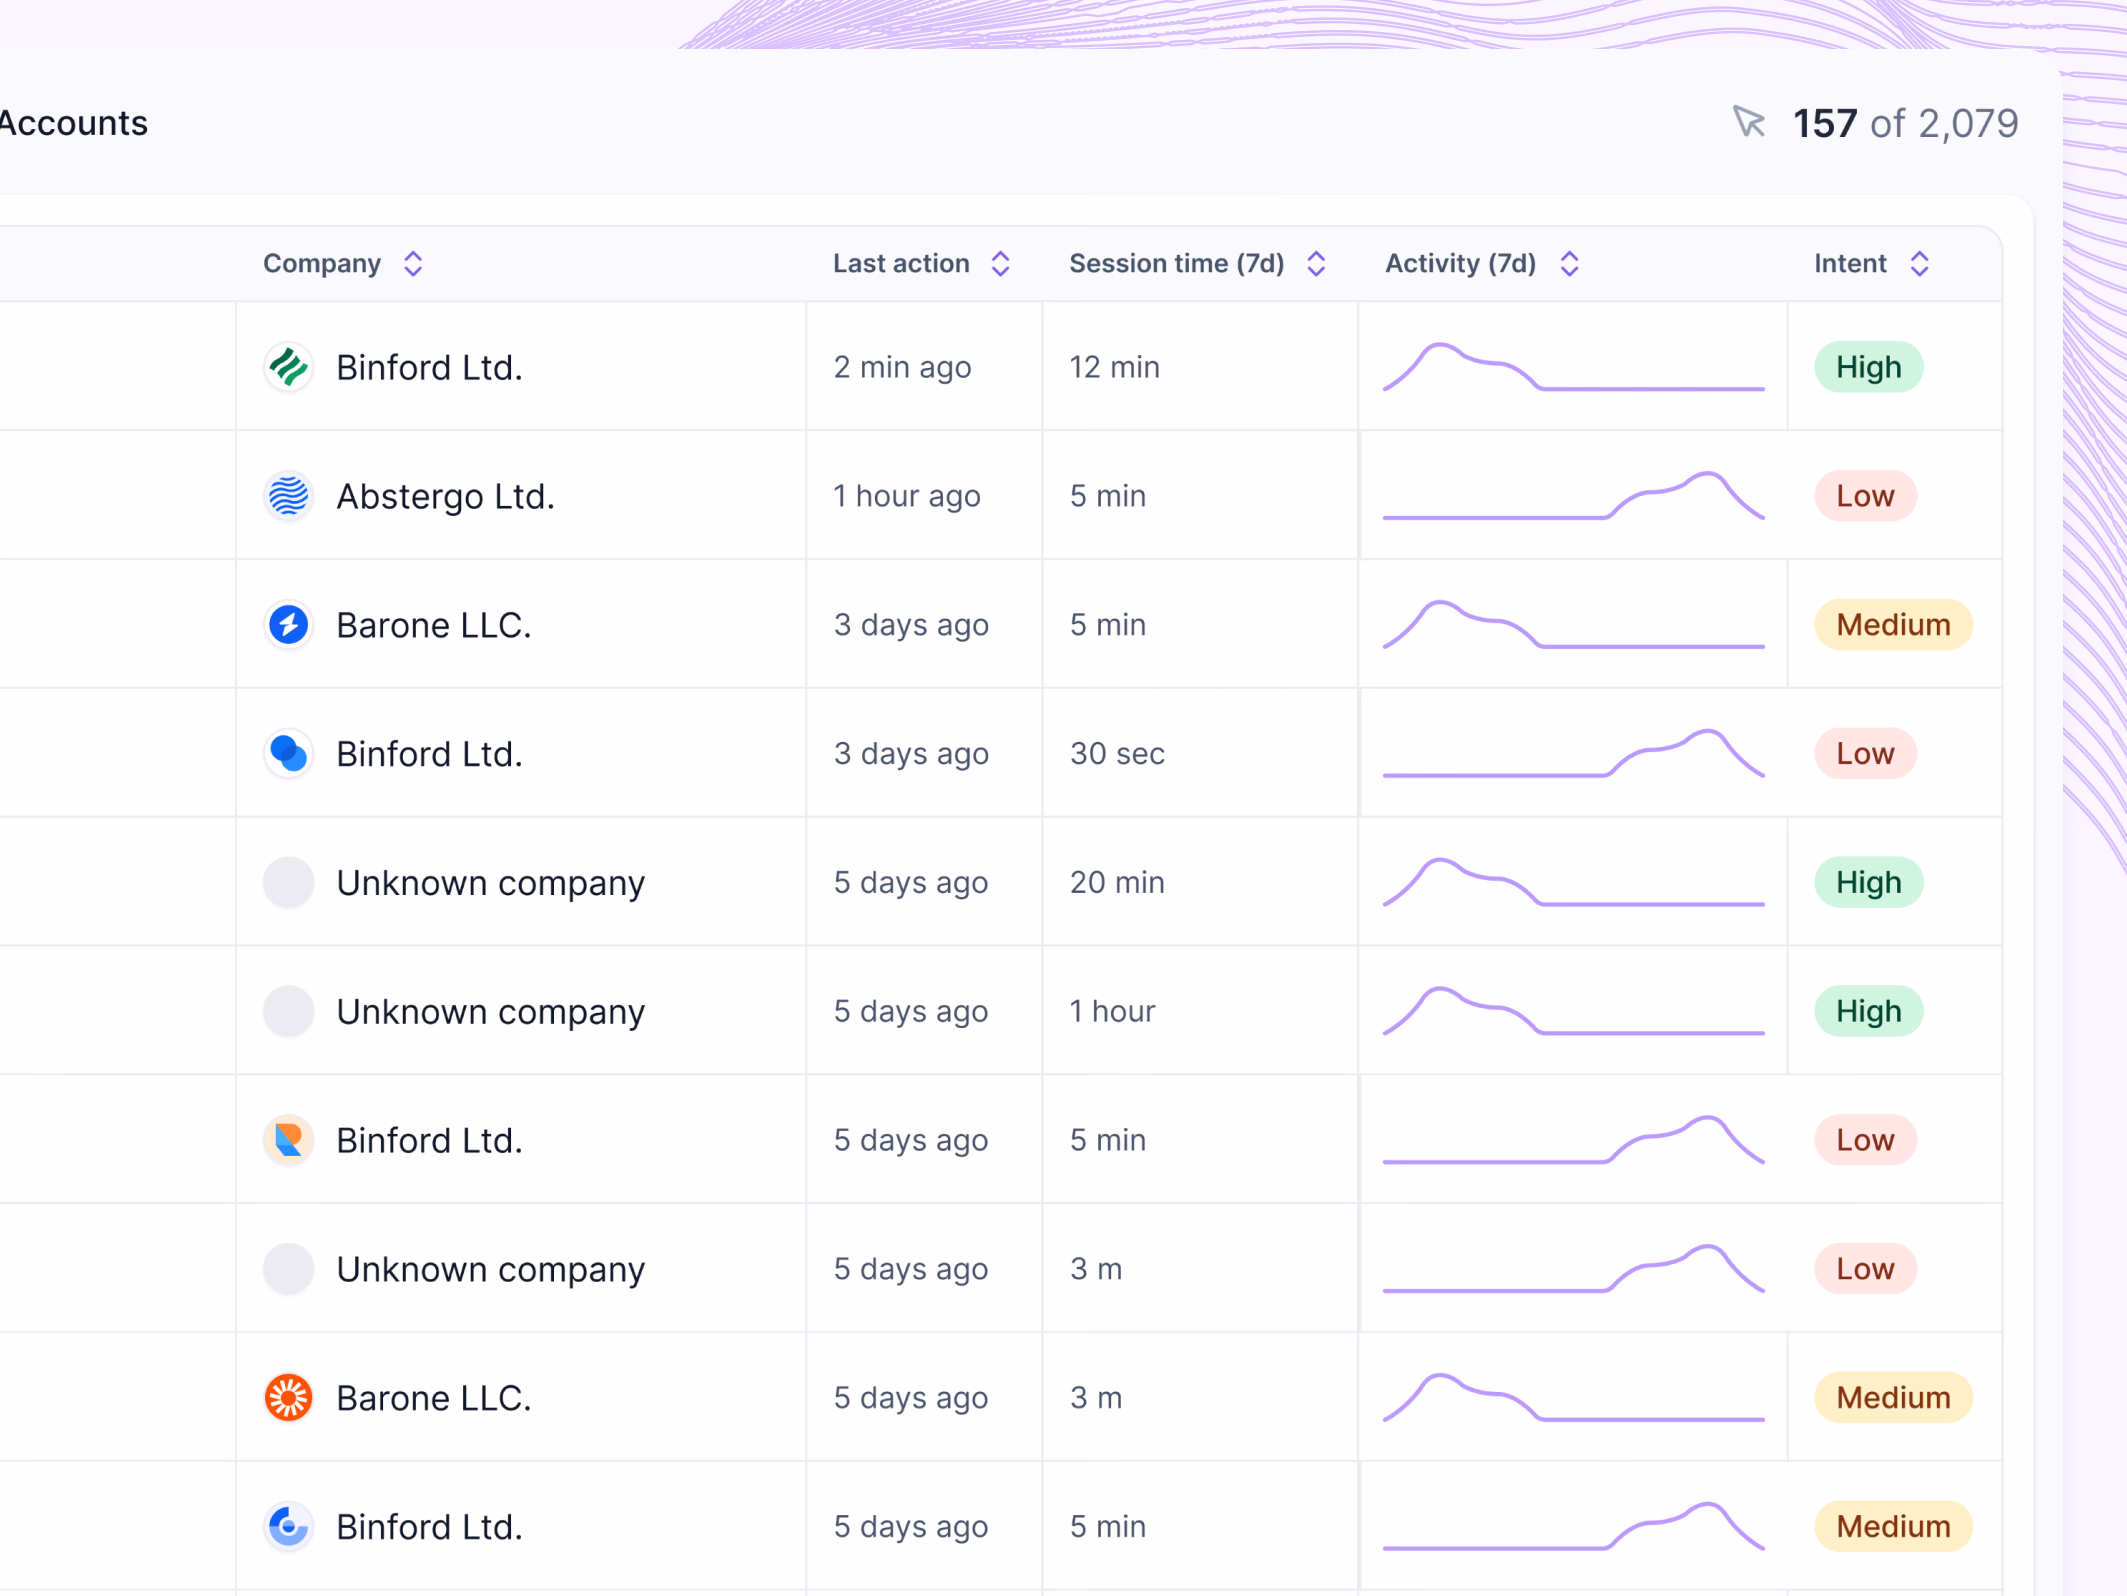2127x1596 pixels.
Task: Click the orange-blue Binford Ltd. logo
Action: click(288, 1140)
